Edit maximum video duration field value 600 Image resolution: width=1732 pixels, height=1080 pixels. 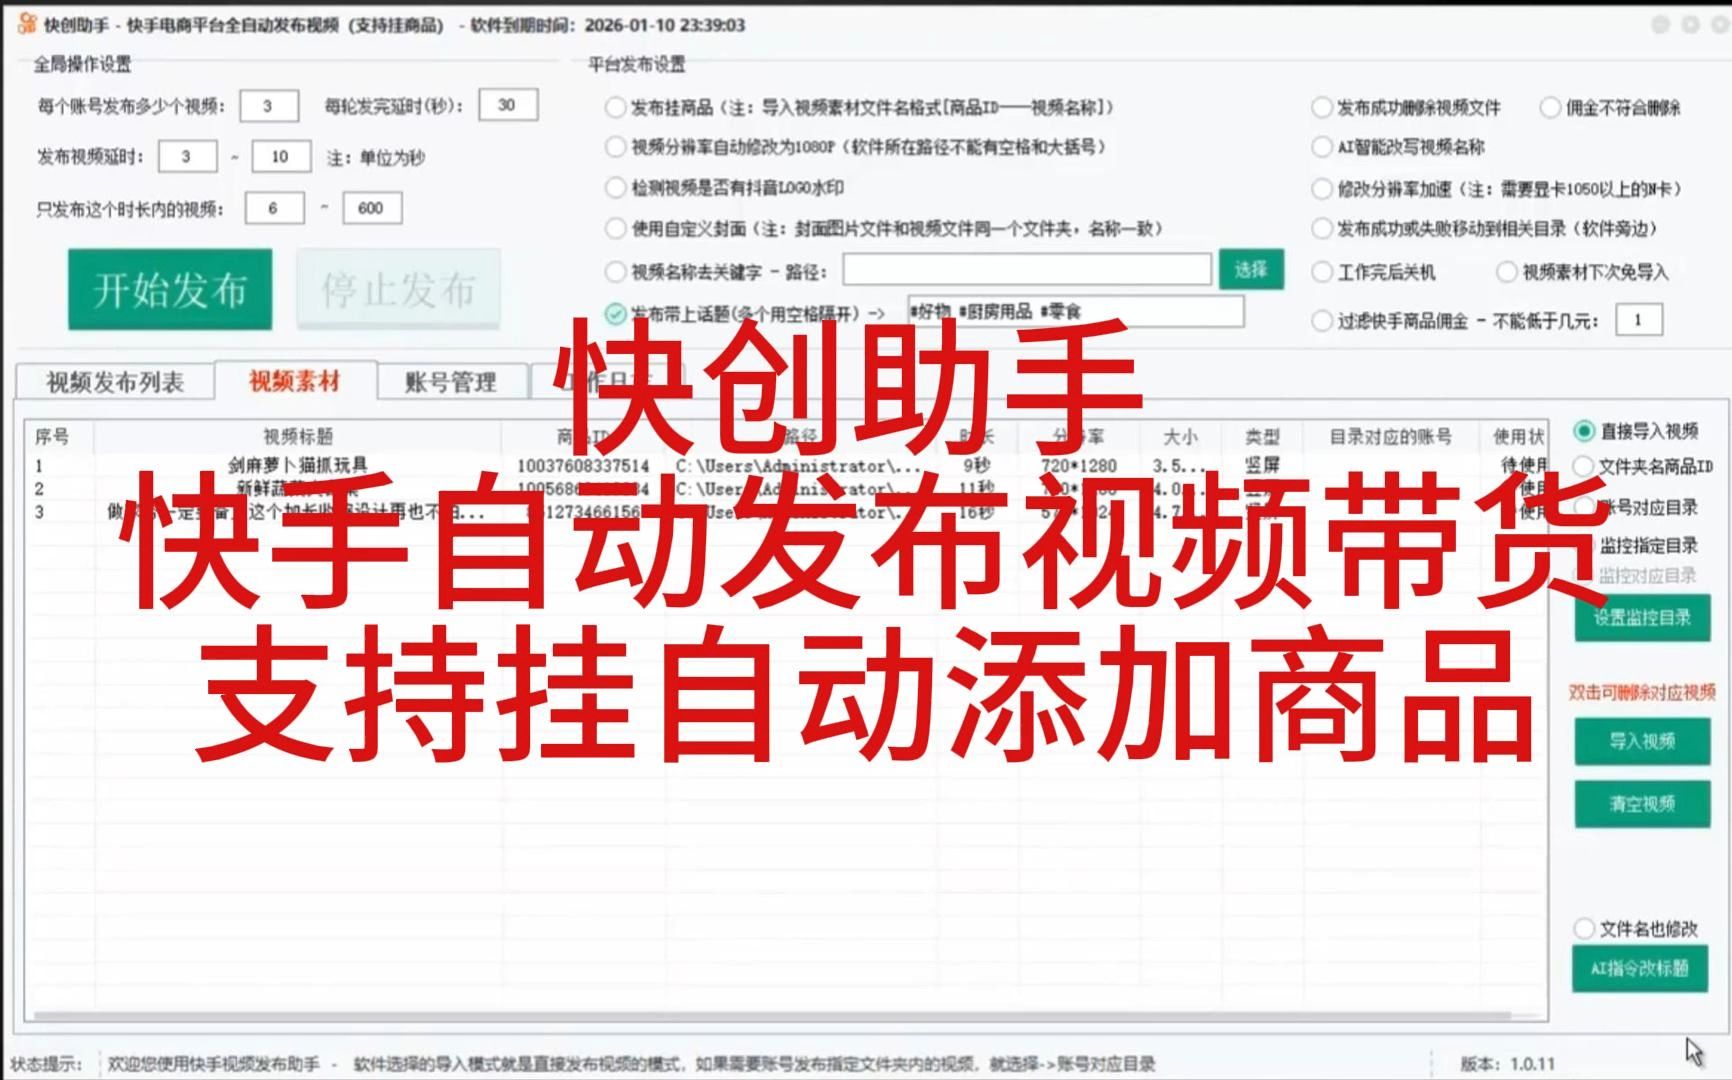372,208
